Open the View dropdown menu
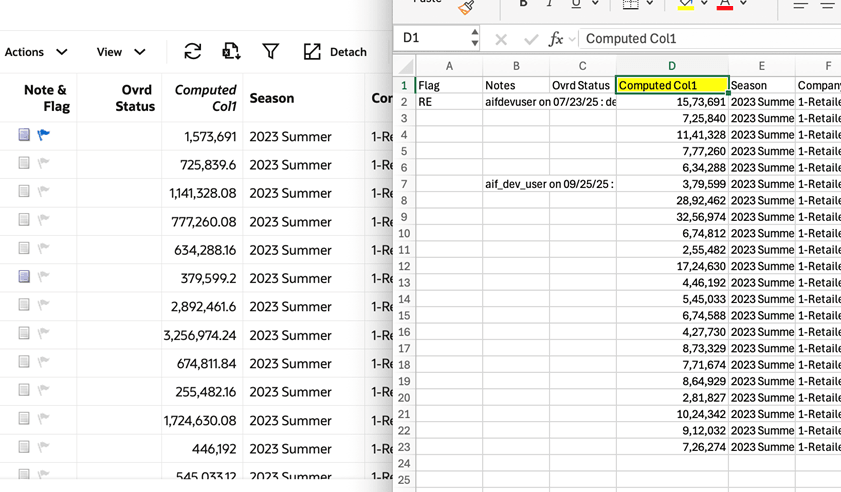Image resolution: width=841 pixels, height=492 pixels. (x=121, y=52)
